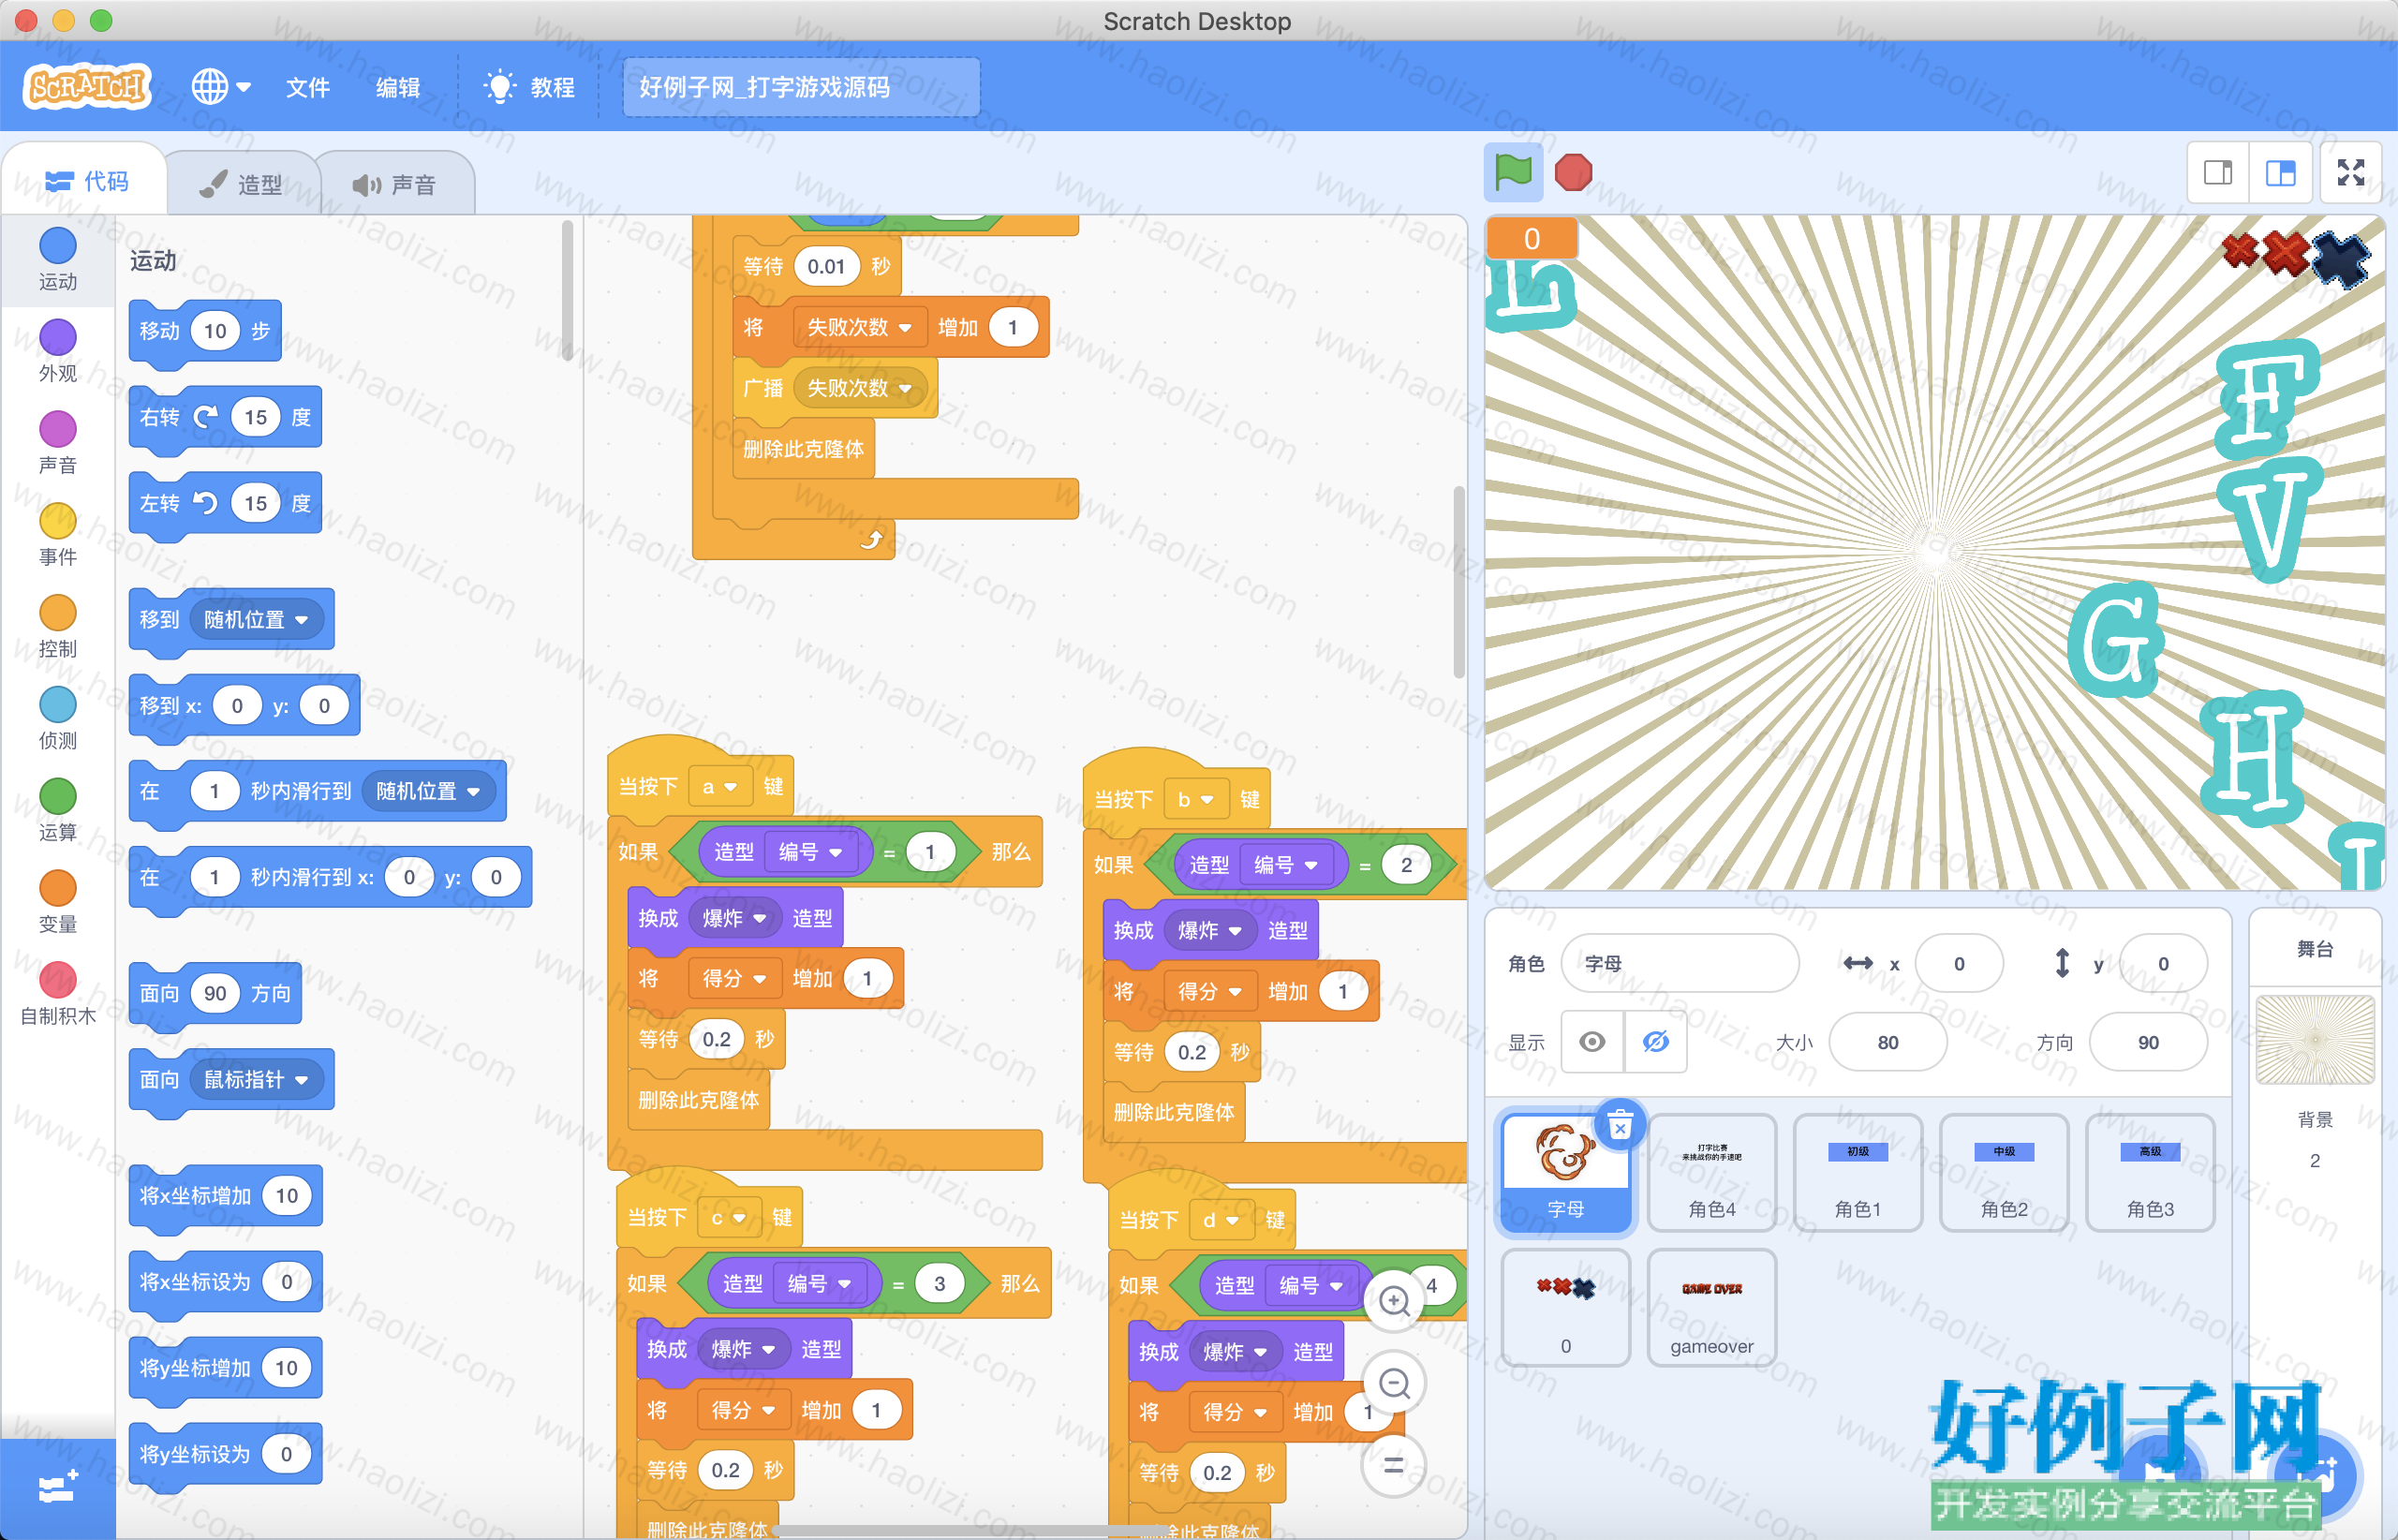2398x1540 pixels.
Task: Open 随机位置 dropdown in glide block
Action: pyautogui.click(x=429, y=791)
